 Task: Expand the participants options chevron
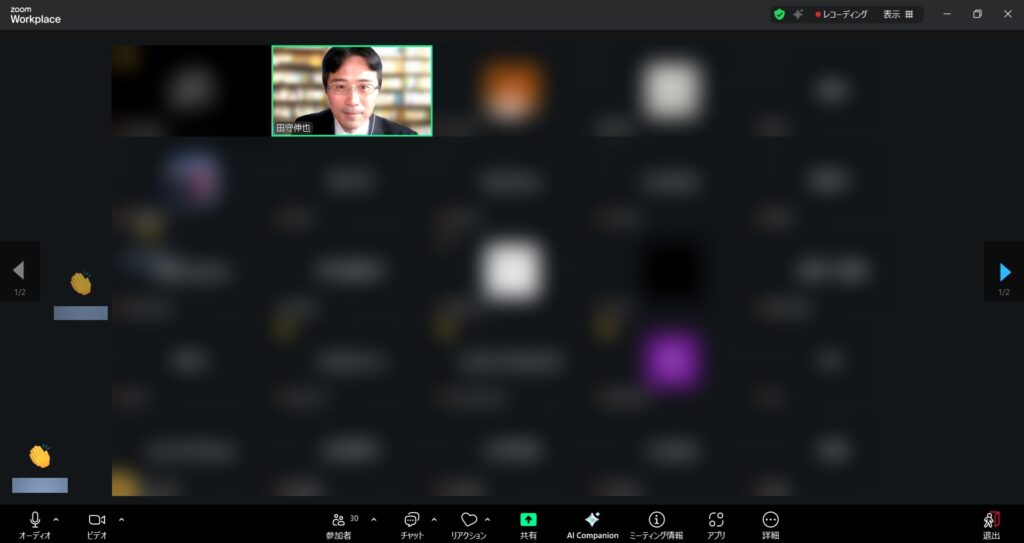click(x=374, y=519)
